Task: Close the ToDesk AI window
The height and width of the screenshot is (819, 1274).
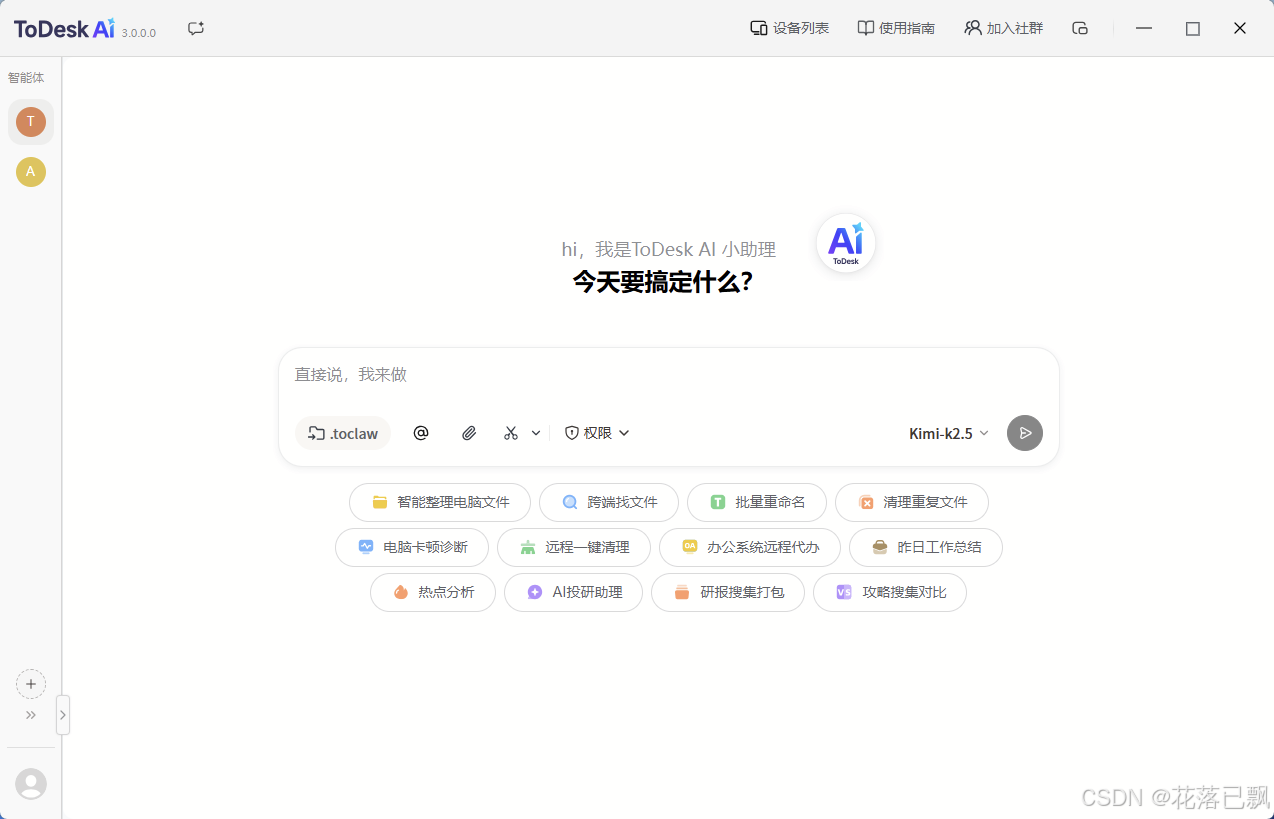Action: 1240,28
